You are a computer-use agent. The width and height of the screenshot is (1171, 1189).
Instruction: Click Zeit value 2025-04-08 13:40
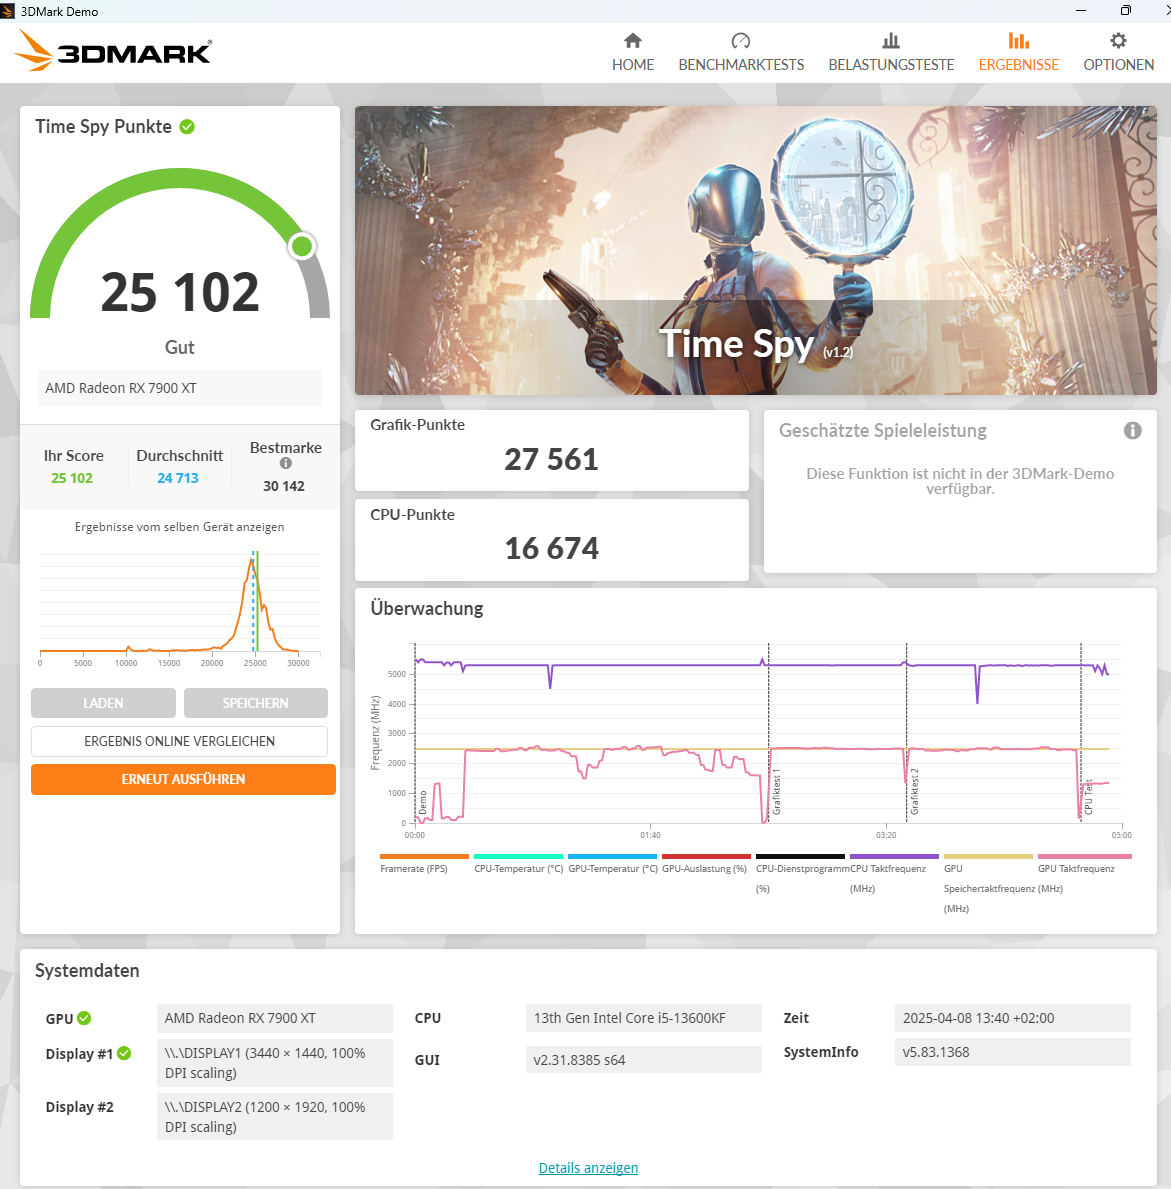tap(1012, 1018)
